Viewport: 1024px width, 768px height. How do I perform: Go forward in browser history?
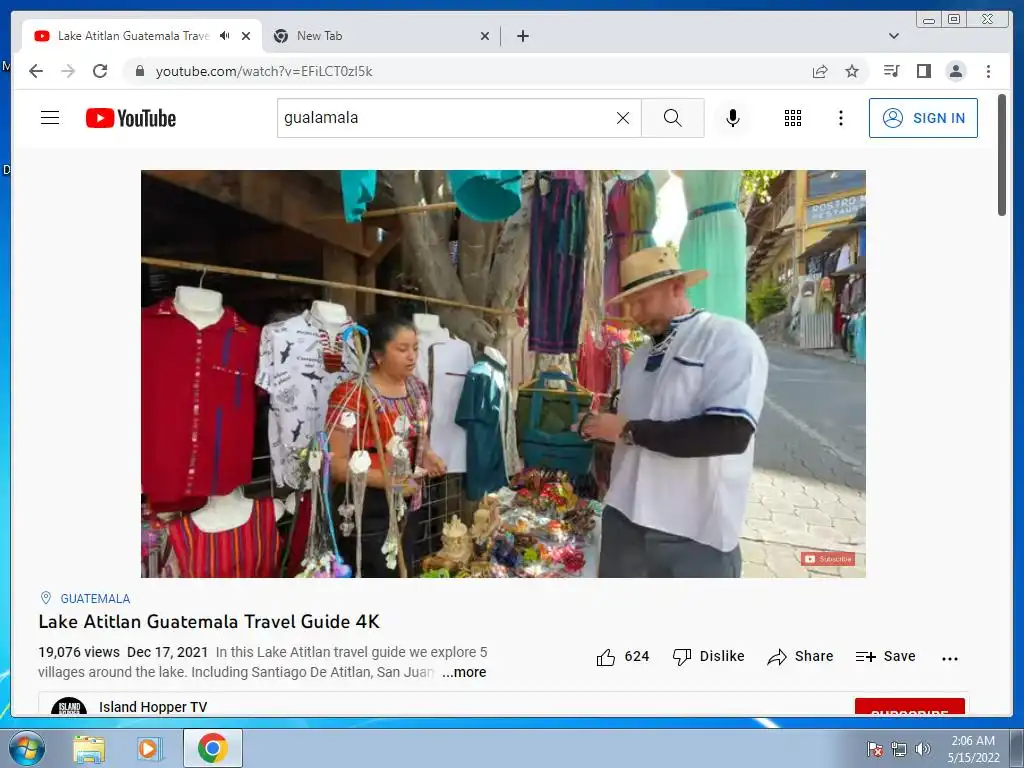point(68,71)
